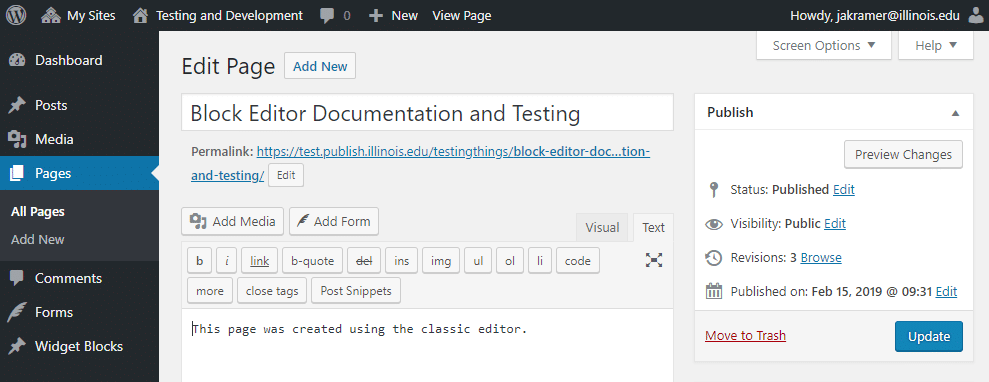The width and height of the screenshot is (989, 382).
Task: Edit the Public visibility setting
Action: 835,223
